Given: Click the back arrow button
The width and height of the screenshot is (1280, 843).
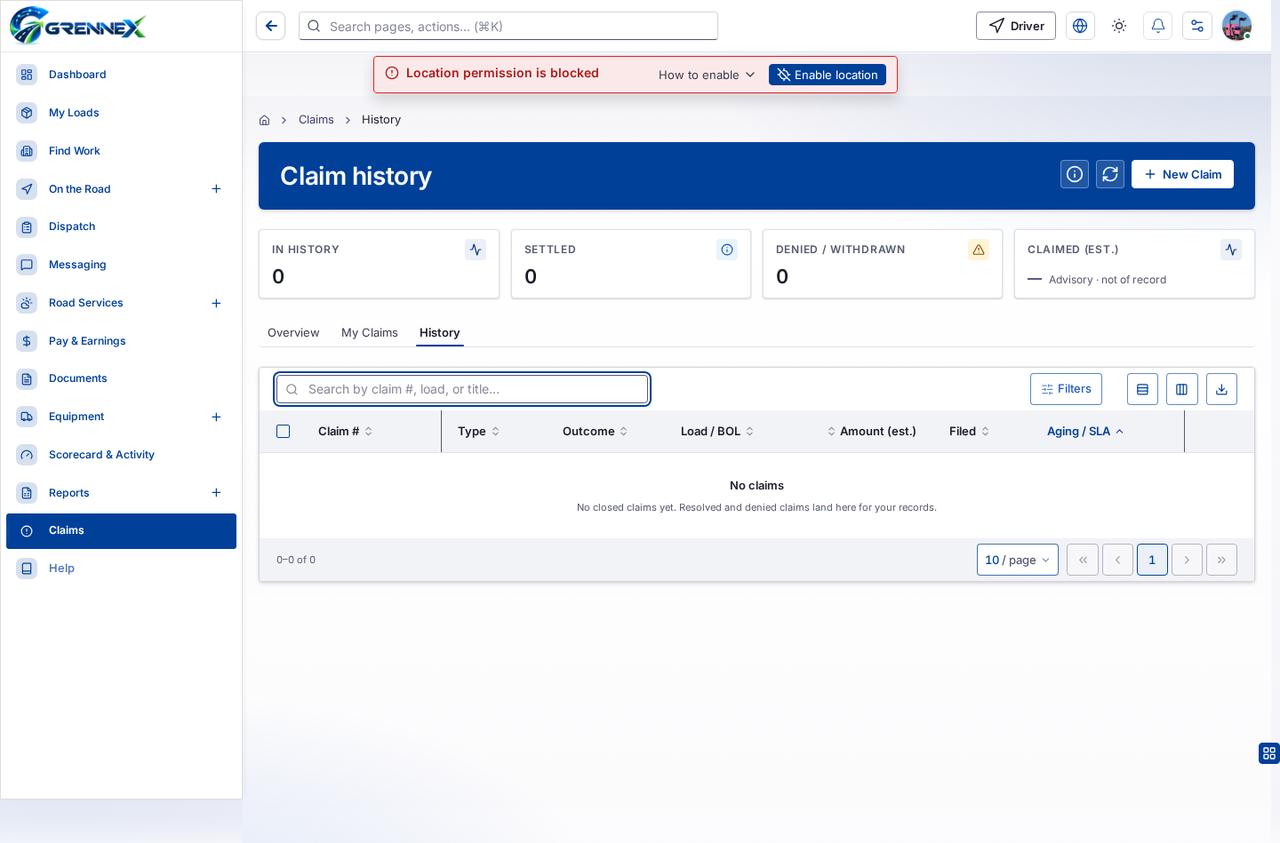Looking at the screenshot, I should pos(271,26).
